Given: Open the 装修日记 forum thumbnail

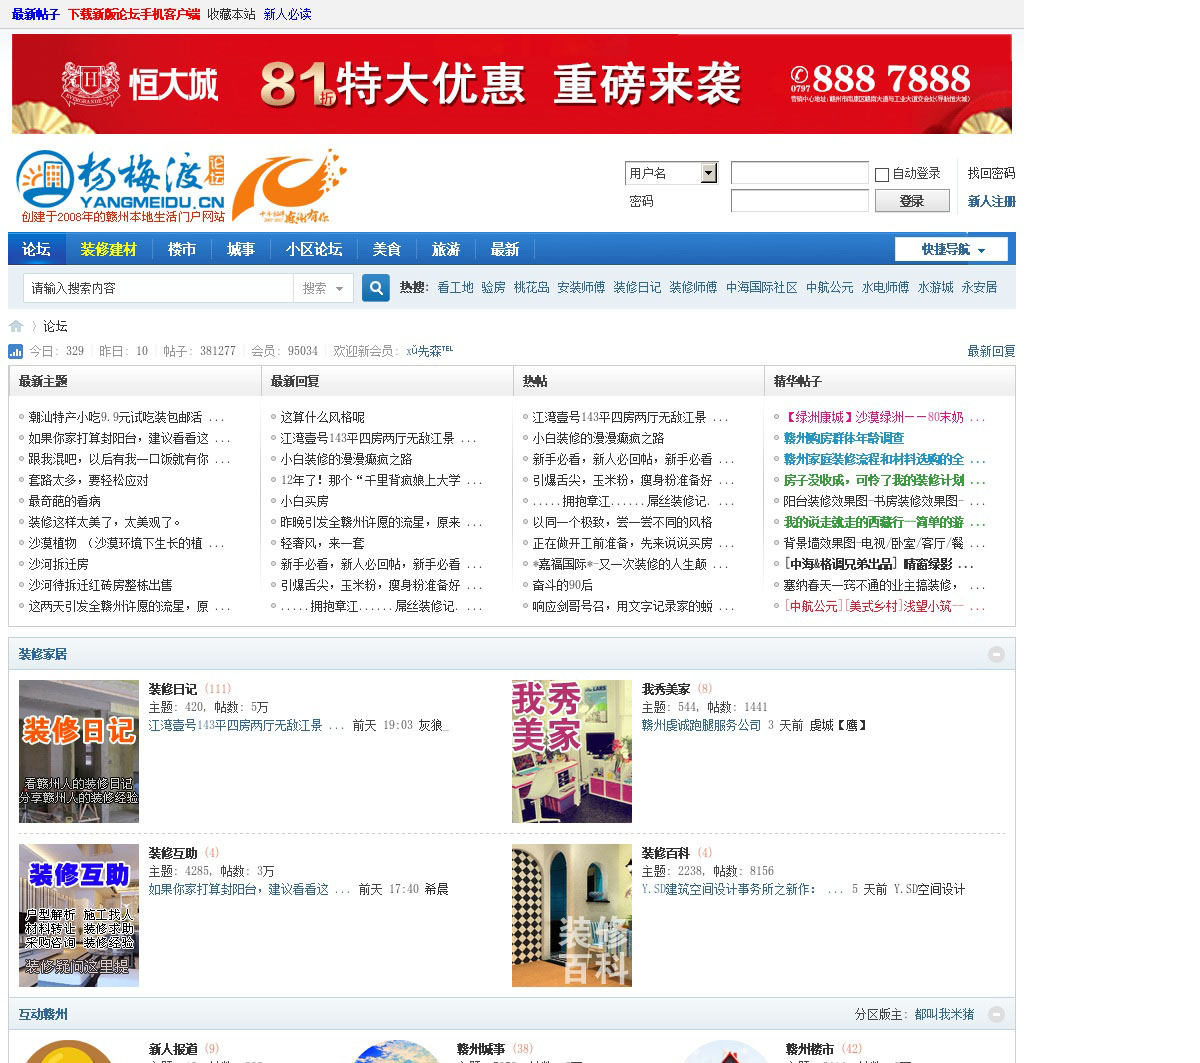Looking at the screenshot, I should click(79, 751).
